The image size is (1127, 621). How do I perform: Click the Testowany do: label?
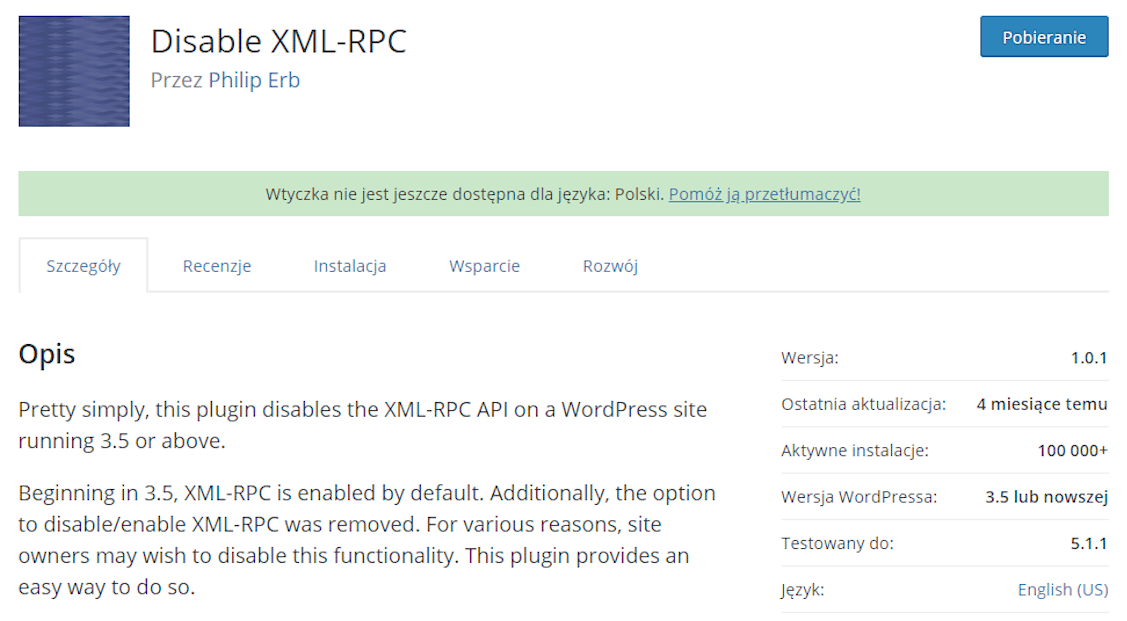[x=837, y=543]
